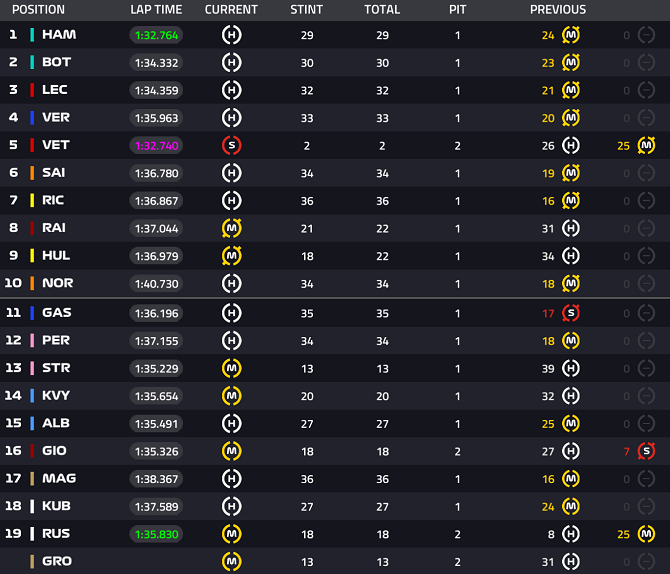Click Russell's green 1:35.830 lap time
The image size is (670, 574).
156,534
